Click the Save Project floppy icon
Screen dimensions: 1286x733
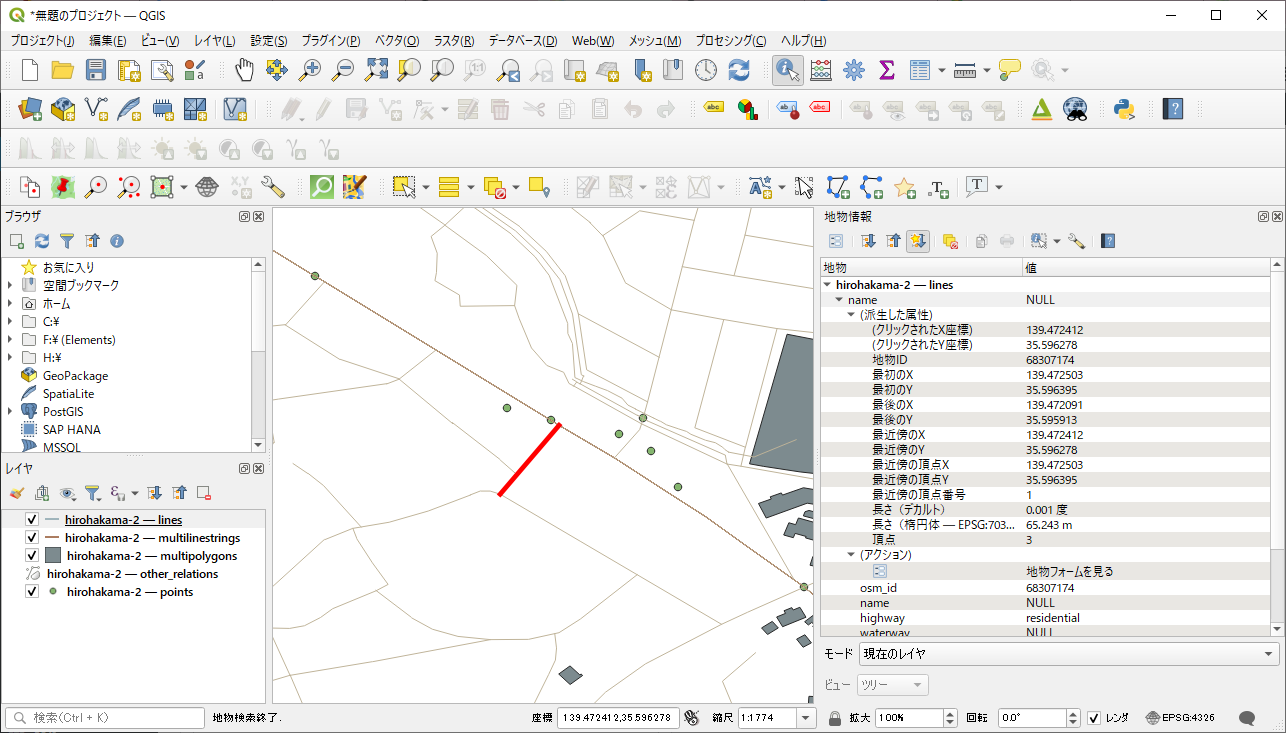[96, 70]
